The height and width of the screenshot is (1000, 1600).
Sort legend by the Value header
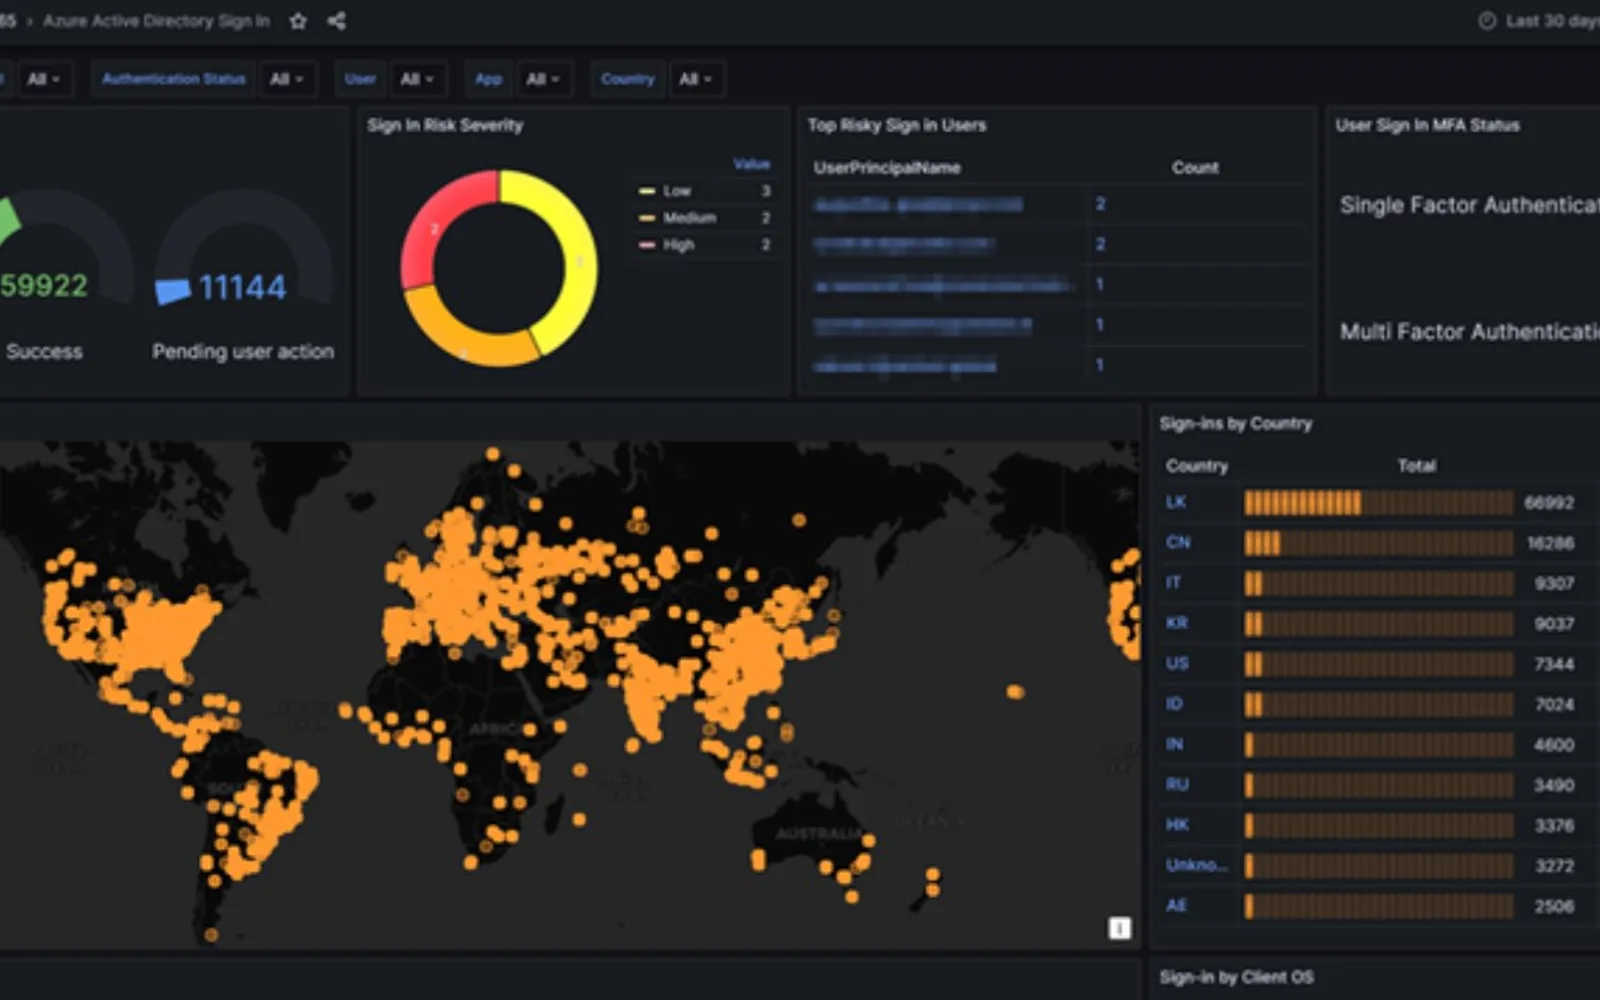751,164
